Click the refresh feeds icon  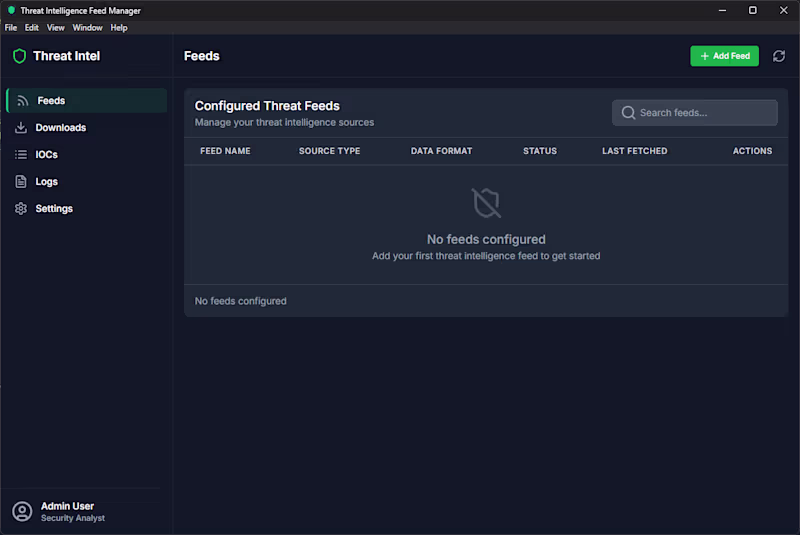[779, 56]
